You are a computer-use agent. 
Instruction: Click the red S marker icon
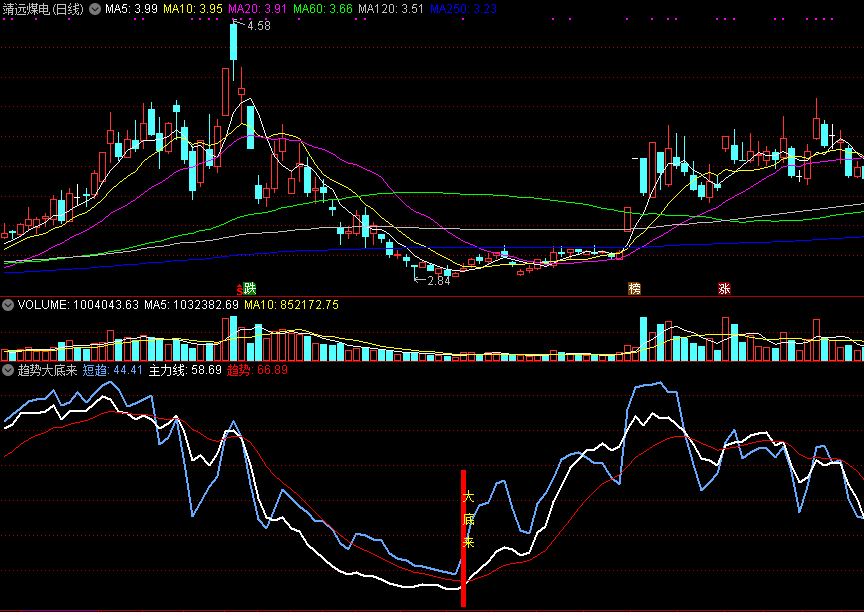point(240,289)
